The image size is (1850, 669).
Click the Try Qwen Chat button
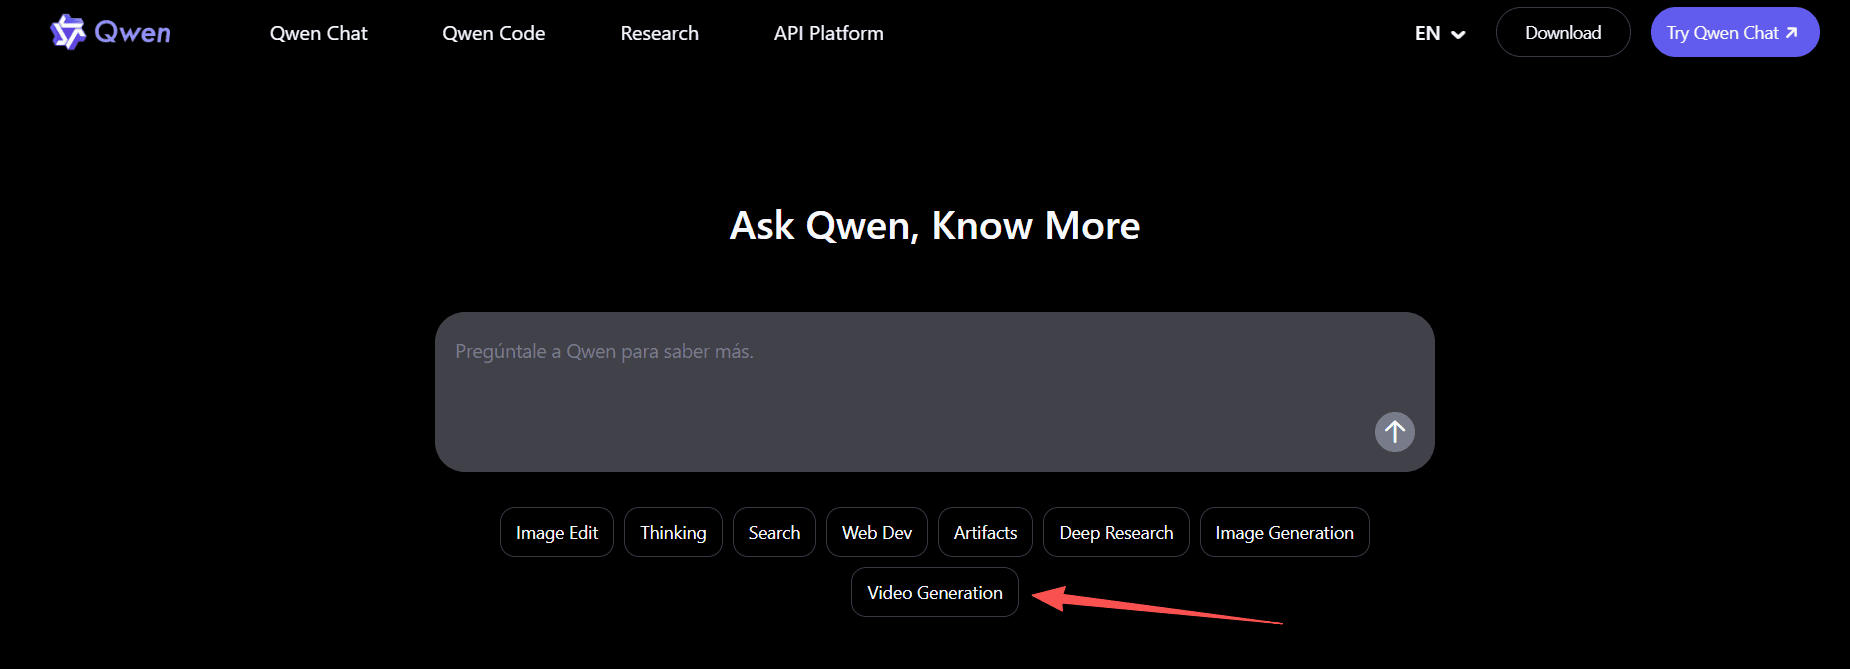point(1735,32)
